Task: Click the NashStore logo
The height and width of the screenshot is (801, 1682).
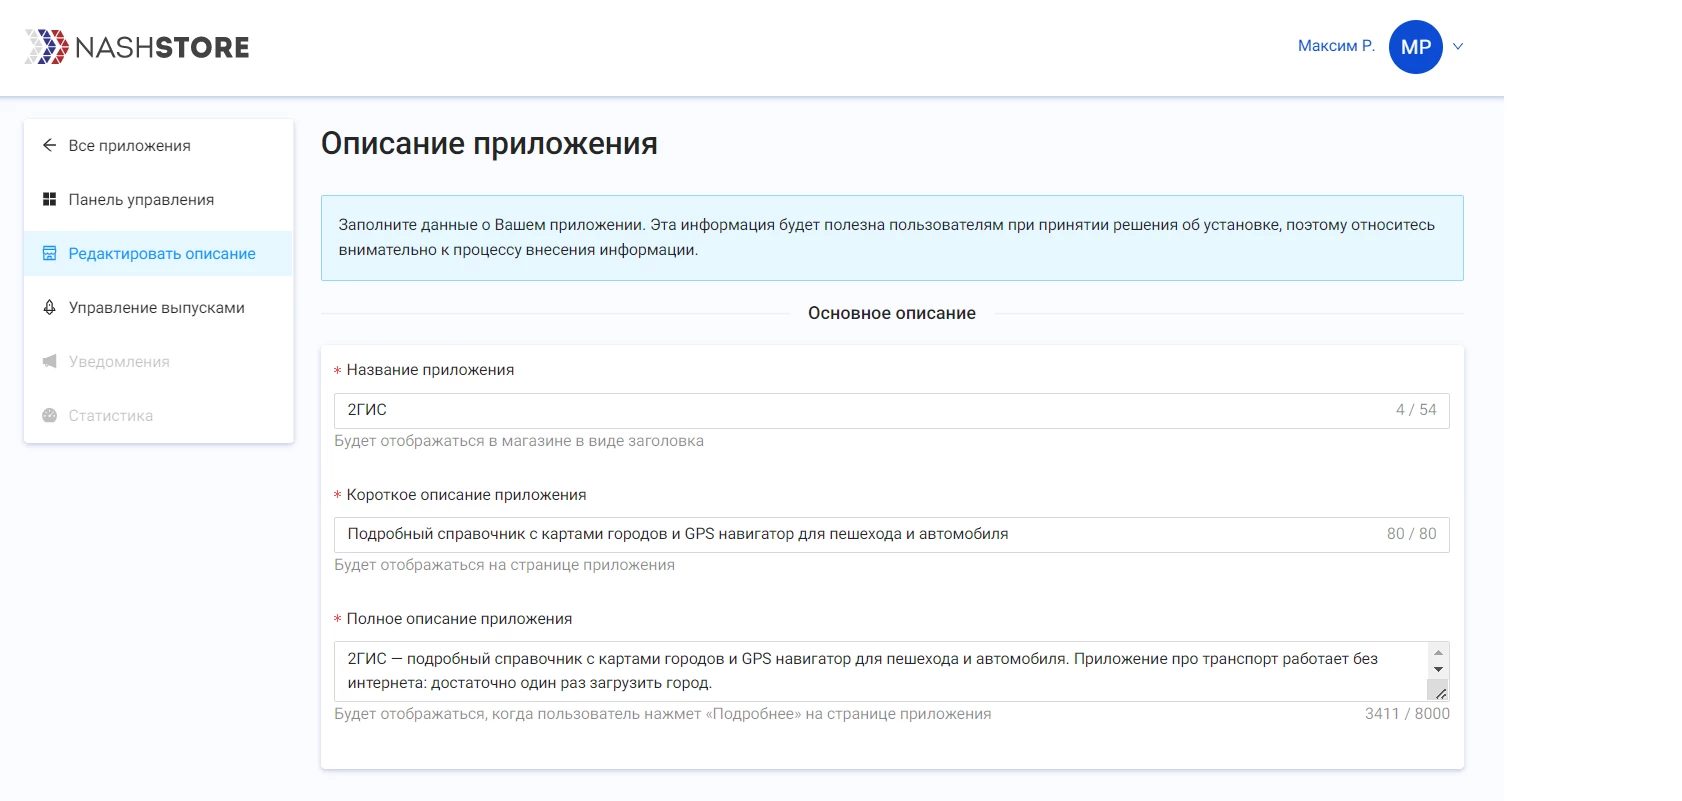Action: [137, 47]
